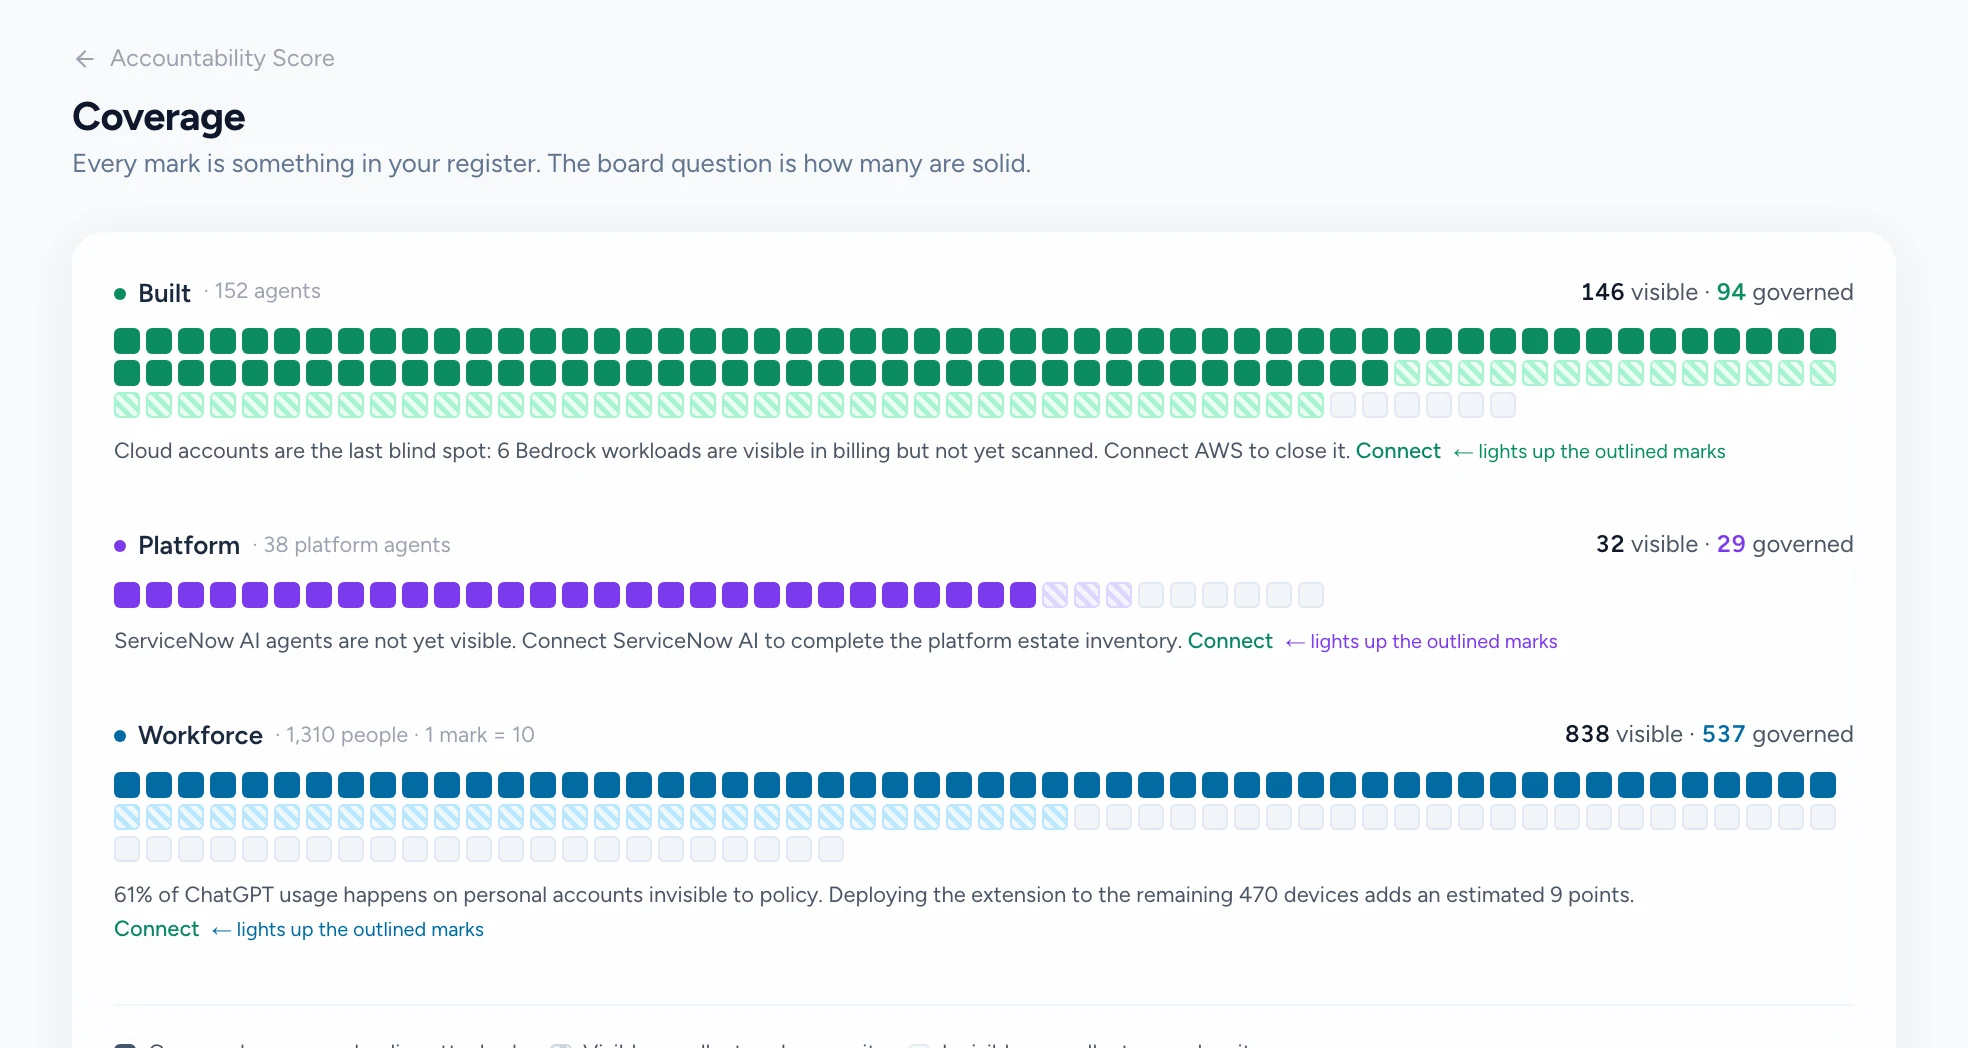Screen dimensions: 1968x1048
Task: Click Connect link under ChatGPT usage note
Action: tap(157, 929)
